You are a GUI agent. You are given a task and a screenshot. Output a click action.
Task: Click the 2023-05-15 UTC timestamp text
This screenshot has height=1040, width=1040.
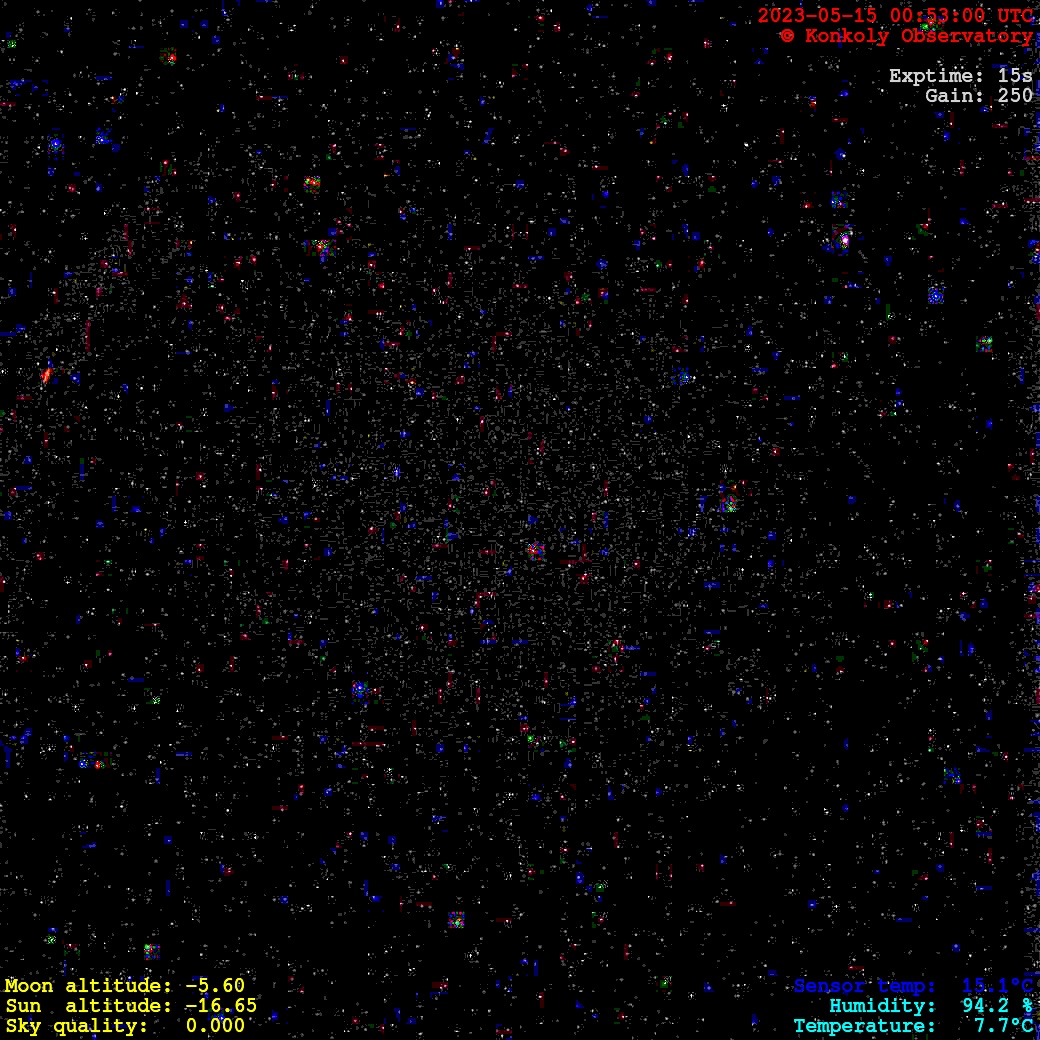click(x=895, y=16)
